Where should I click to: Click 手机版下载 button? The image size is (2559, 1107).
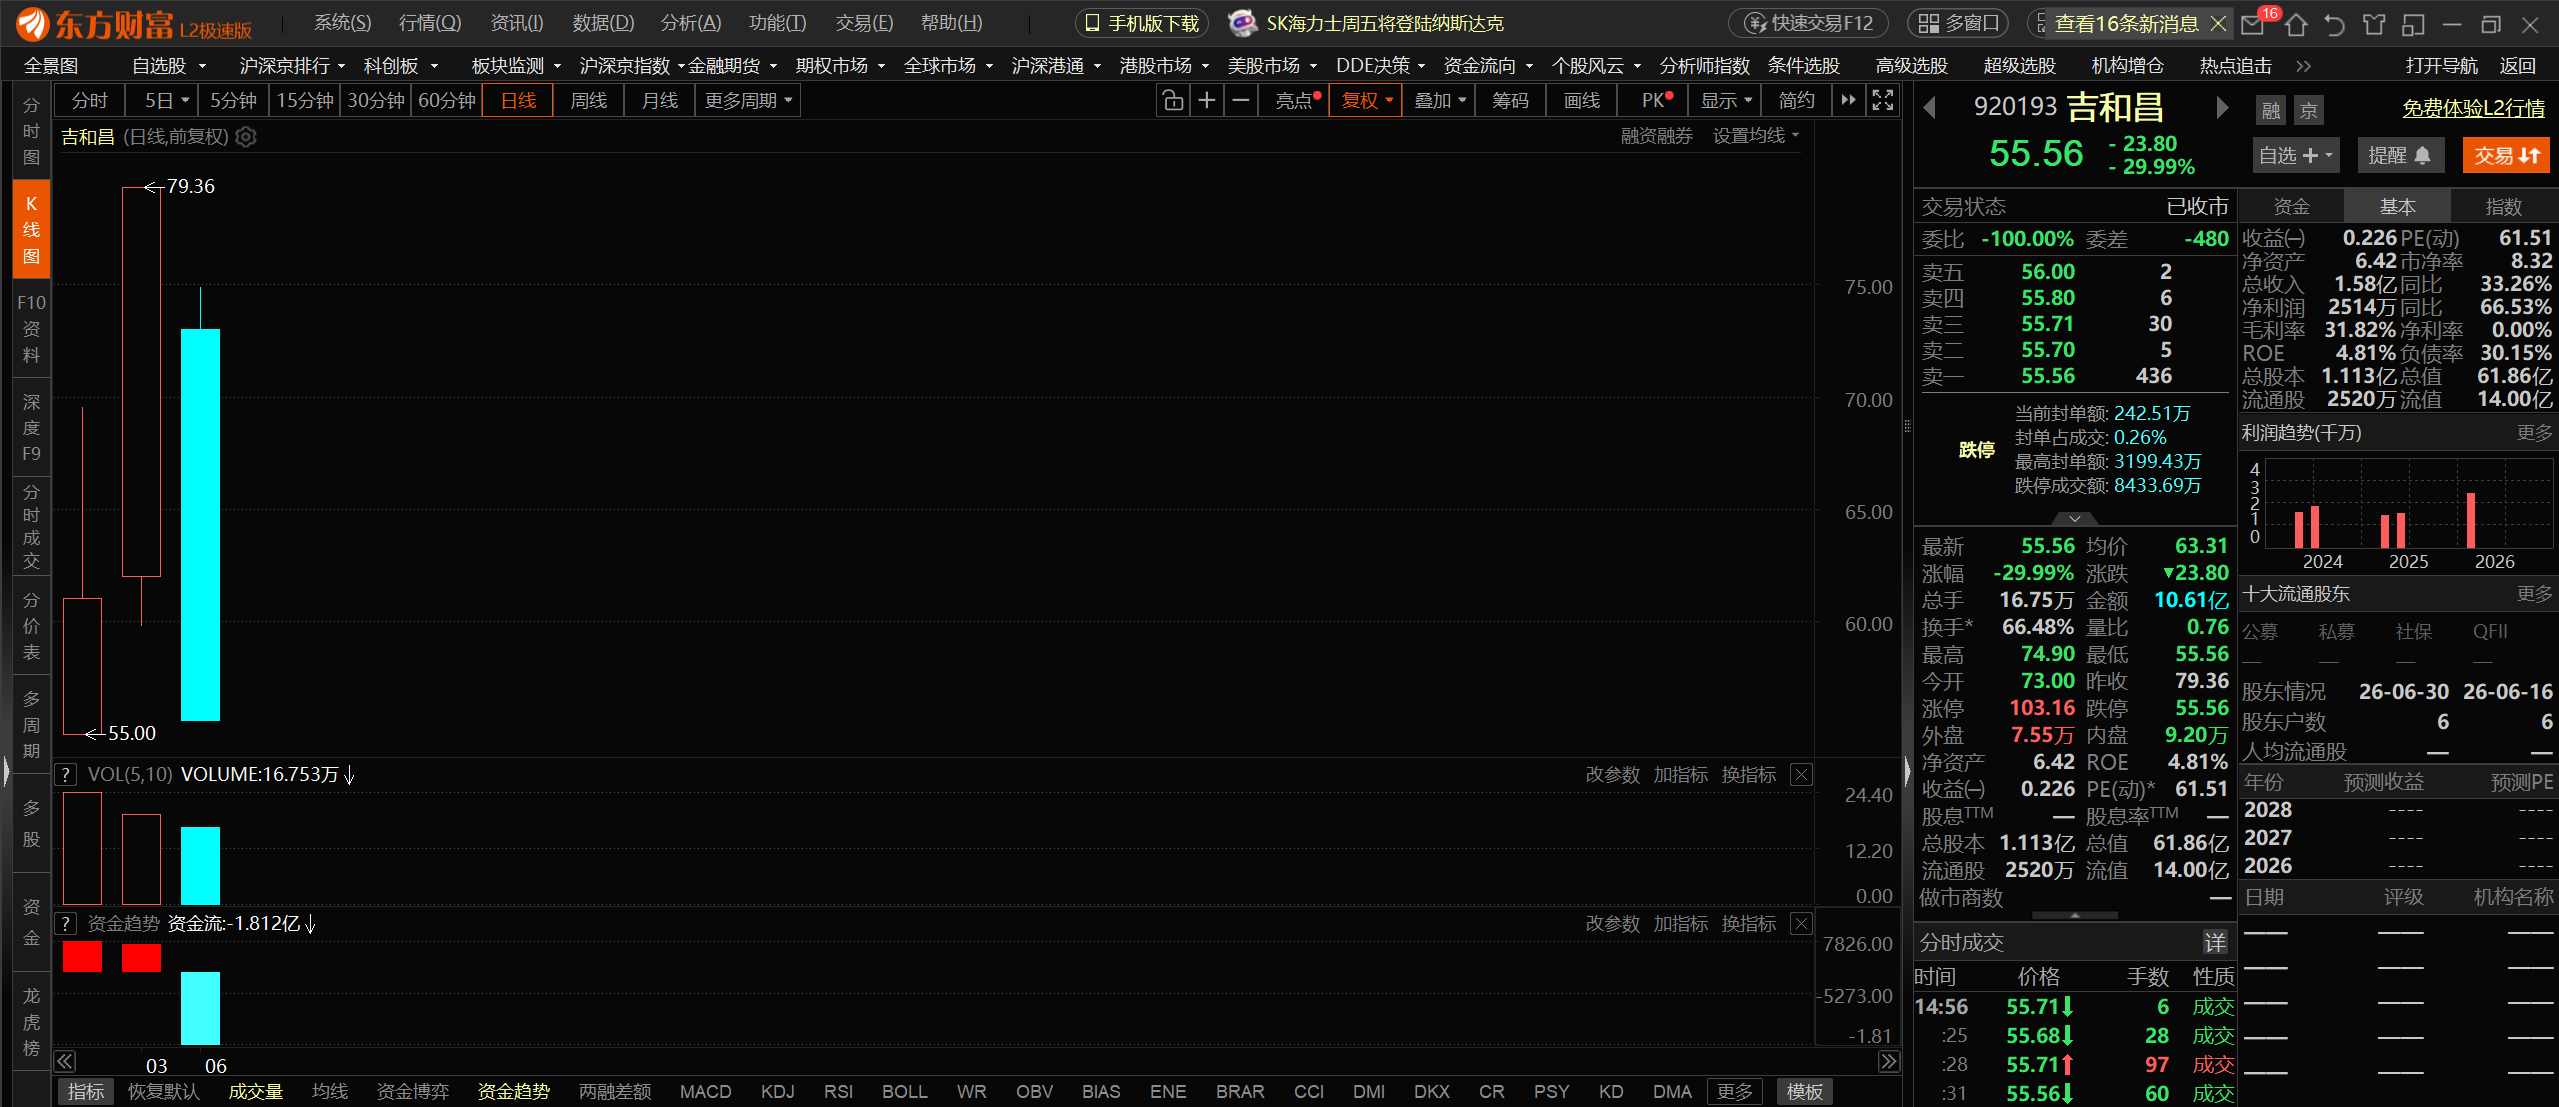click(x=1141, y=23)
